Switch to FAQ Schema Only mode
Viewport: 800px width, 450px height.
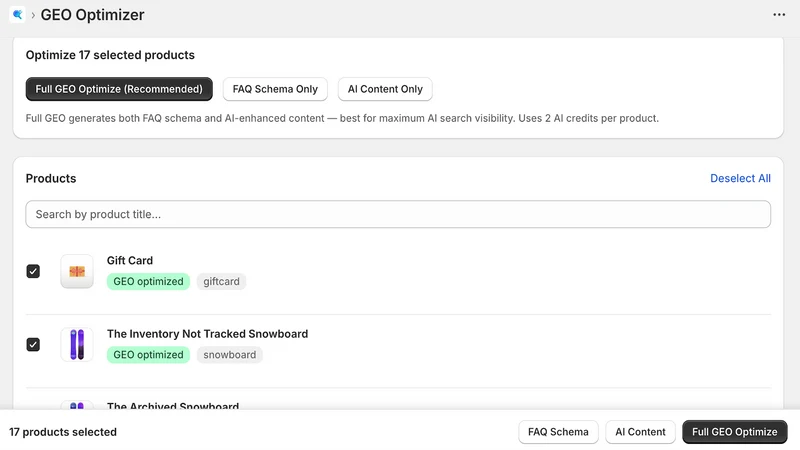pyautogui.click(x=275, y=89)
